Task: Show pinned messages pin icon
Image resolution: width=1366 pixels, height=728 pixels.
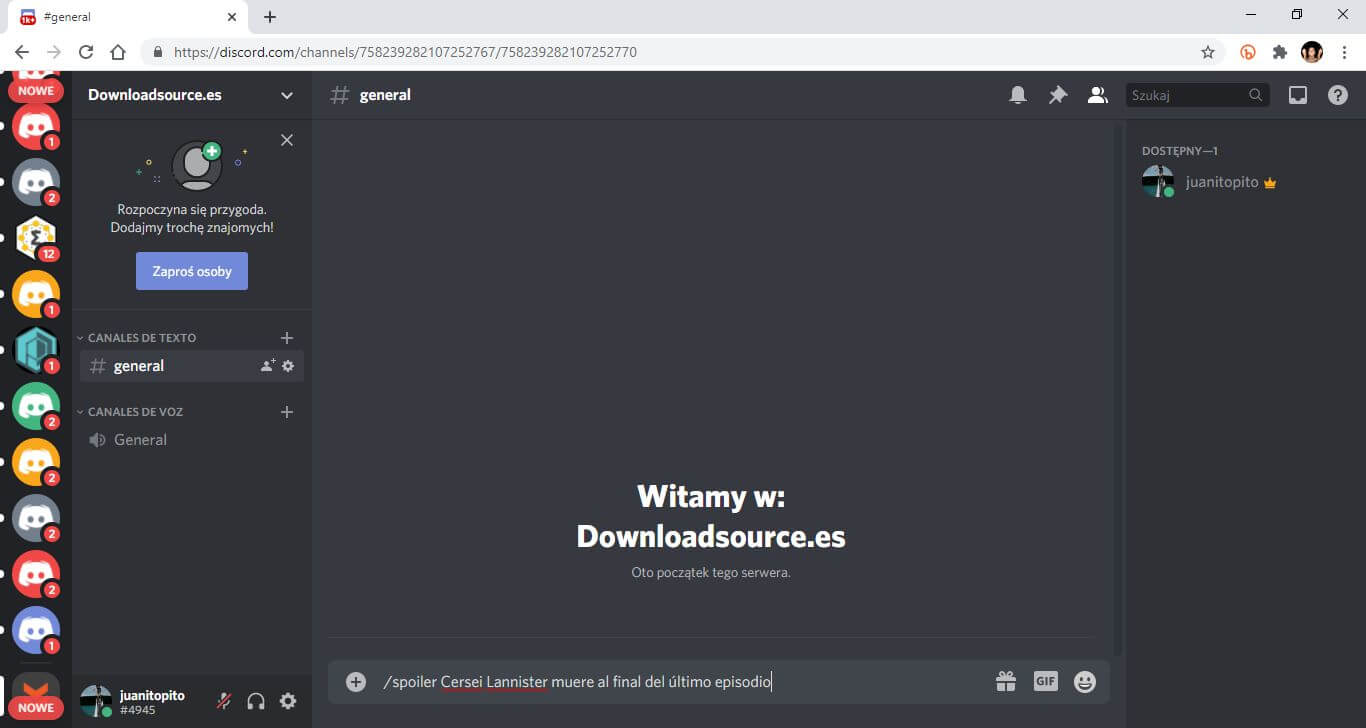Action: tap(1058, 95)
